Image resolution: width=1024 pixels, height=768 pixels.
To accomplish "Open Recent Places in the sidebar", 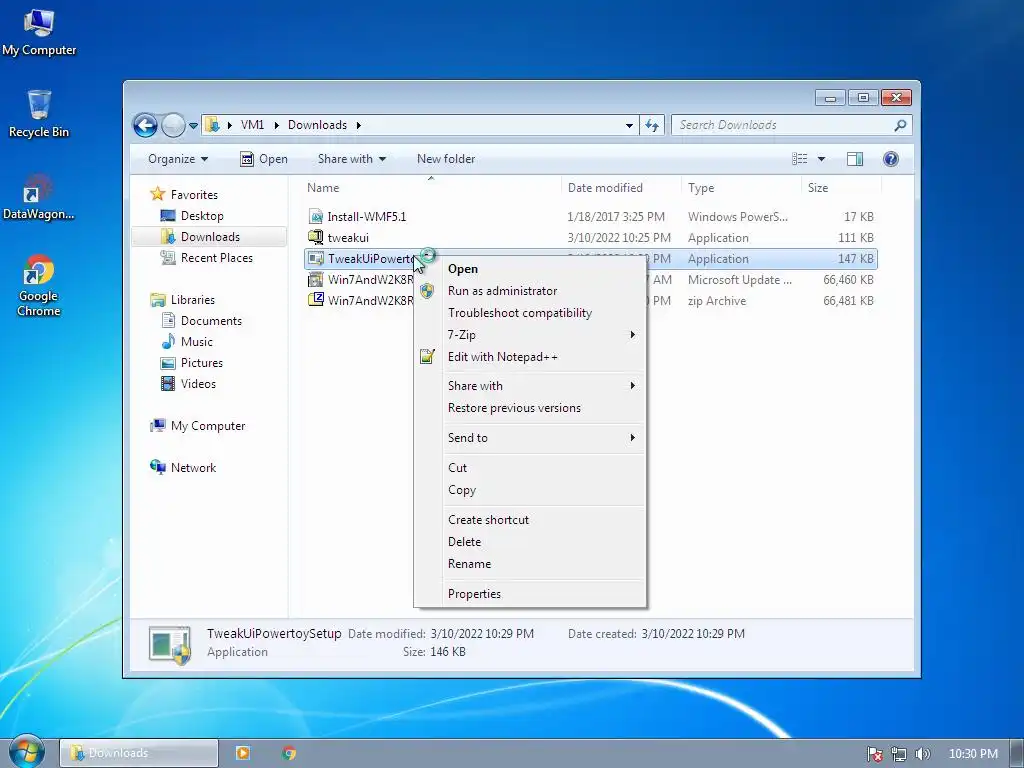I will click(216, 258).
